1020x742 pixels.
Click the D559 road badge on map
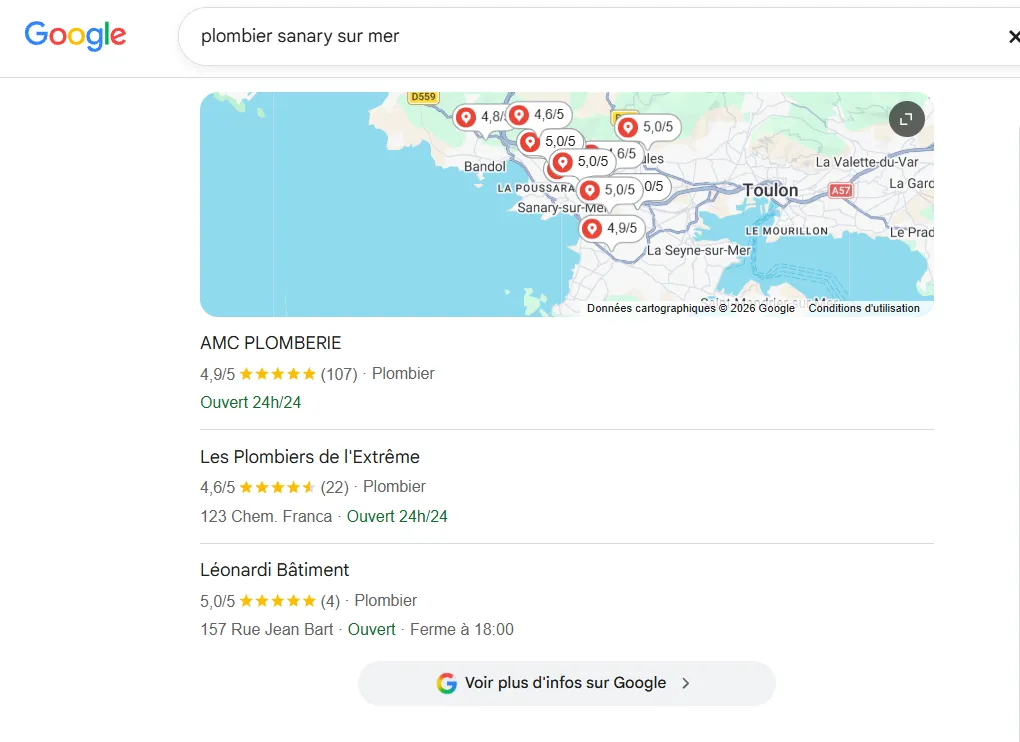point(423,97)
